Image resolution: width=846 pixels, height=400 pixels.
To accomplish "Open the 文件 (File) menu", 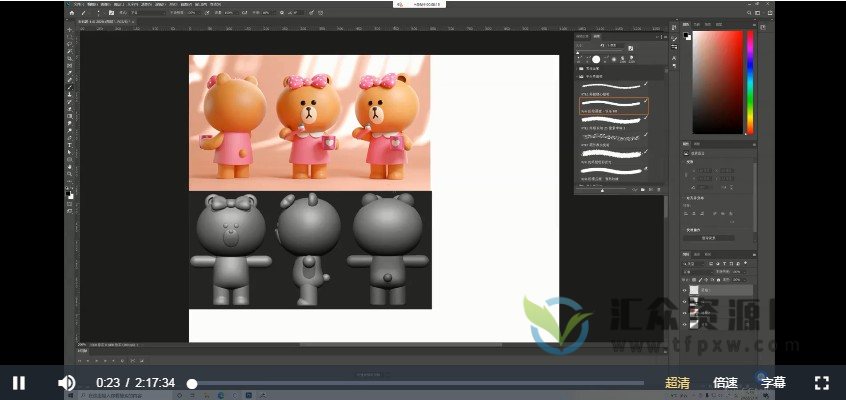I will (77, 4).
